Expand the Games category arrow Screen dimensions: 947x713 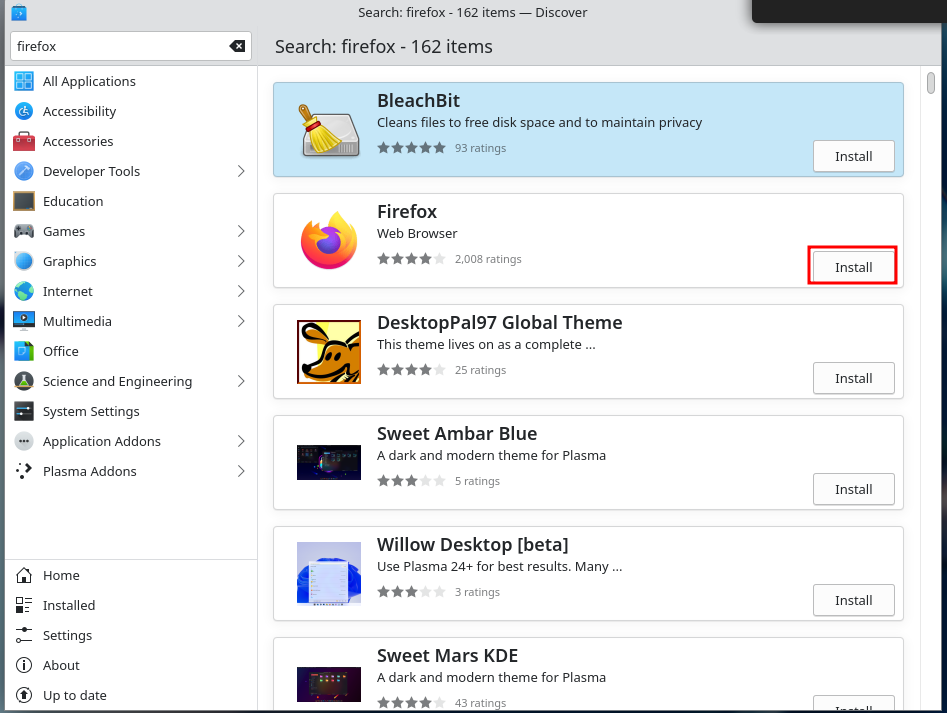click(x=241, y=231)
